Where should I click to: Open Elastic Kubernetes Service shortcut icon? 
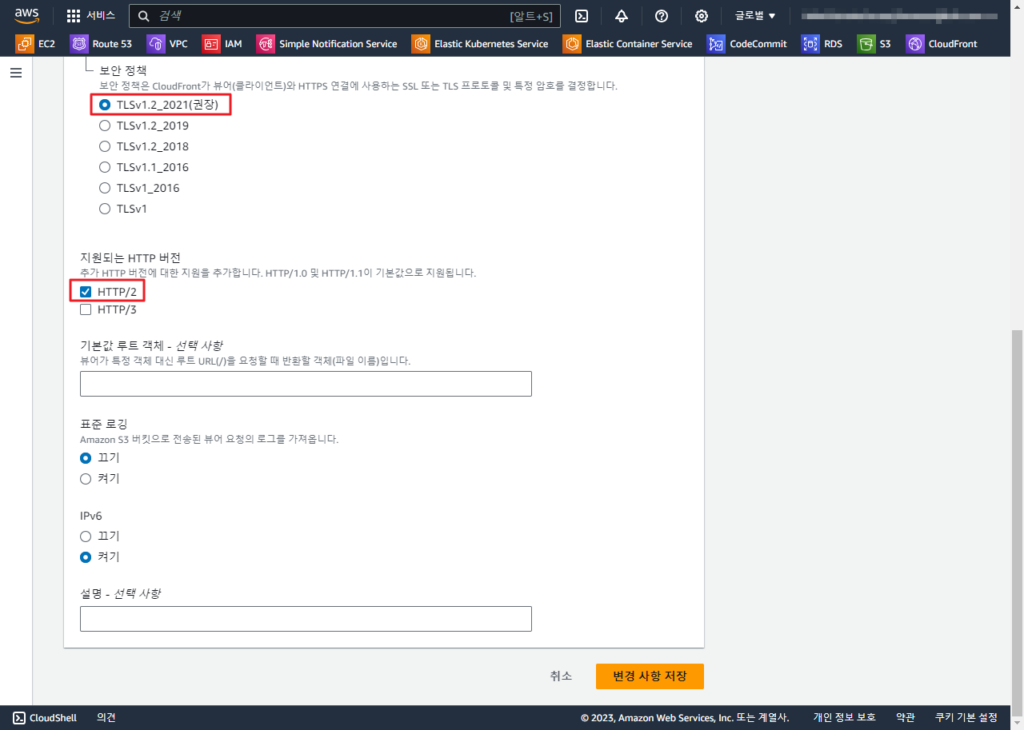421,44
